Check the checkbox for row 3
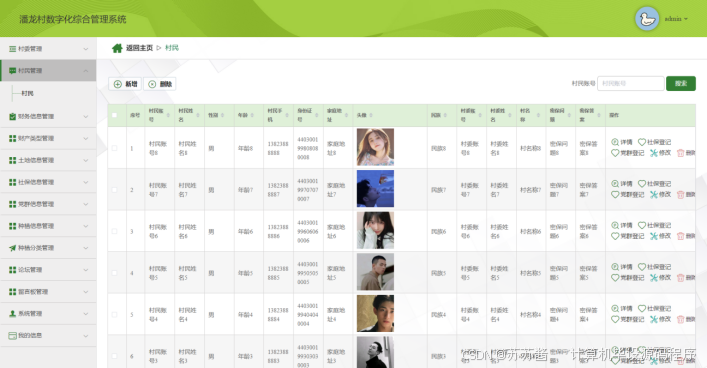707x368 pixels. tap(115, 231)
